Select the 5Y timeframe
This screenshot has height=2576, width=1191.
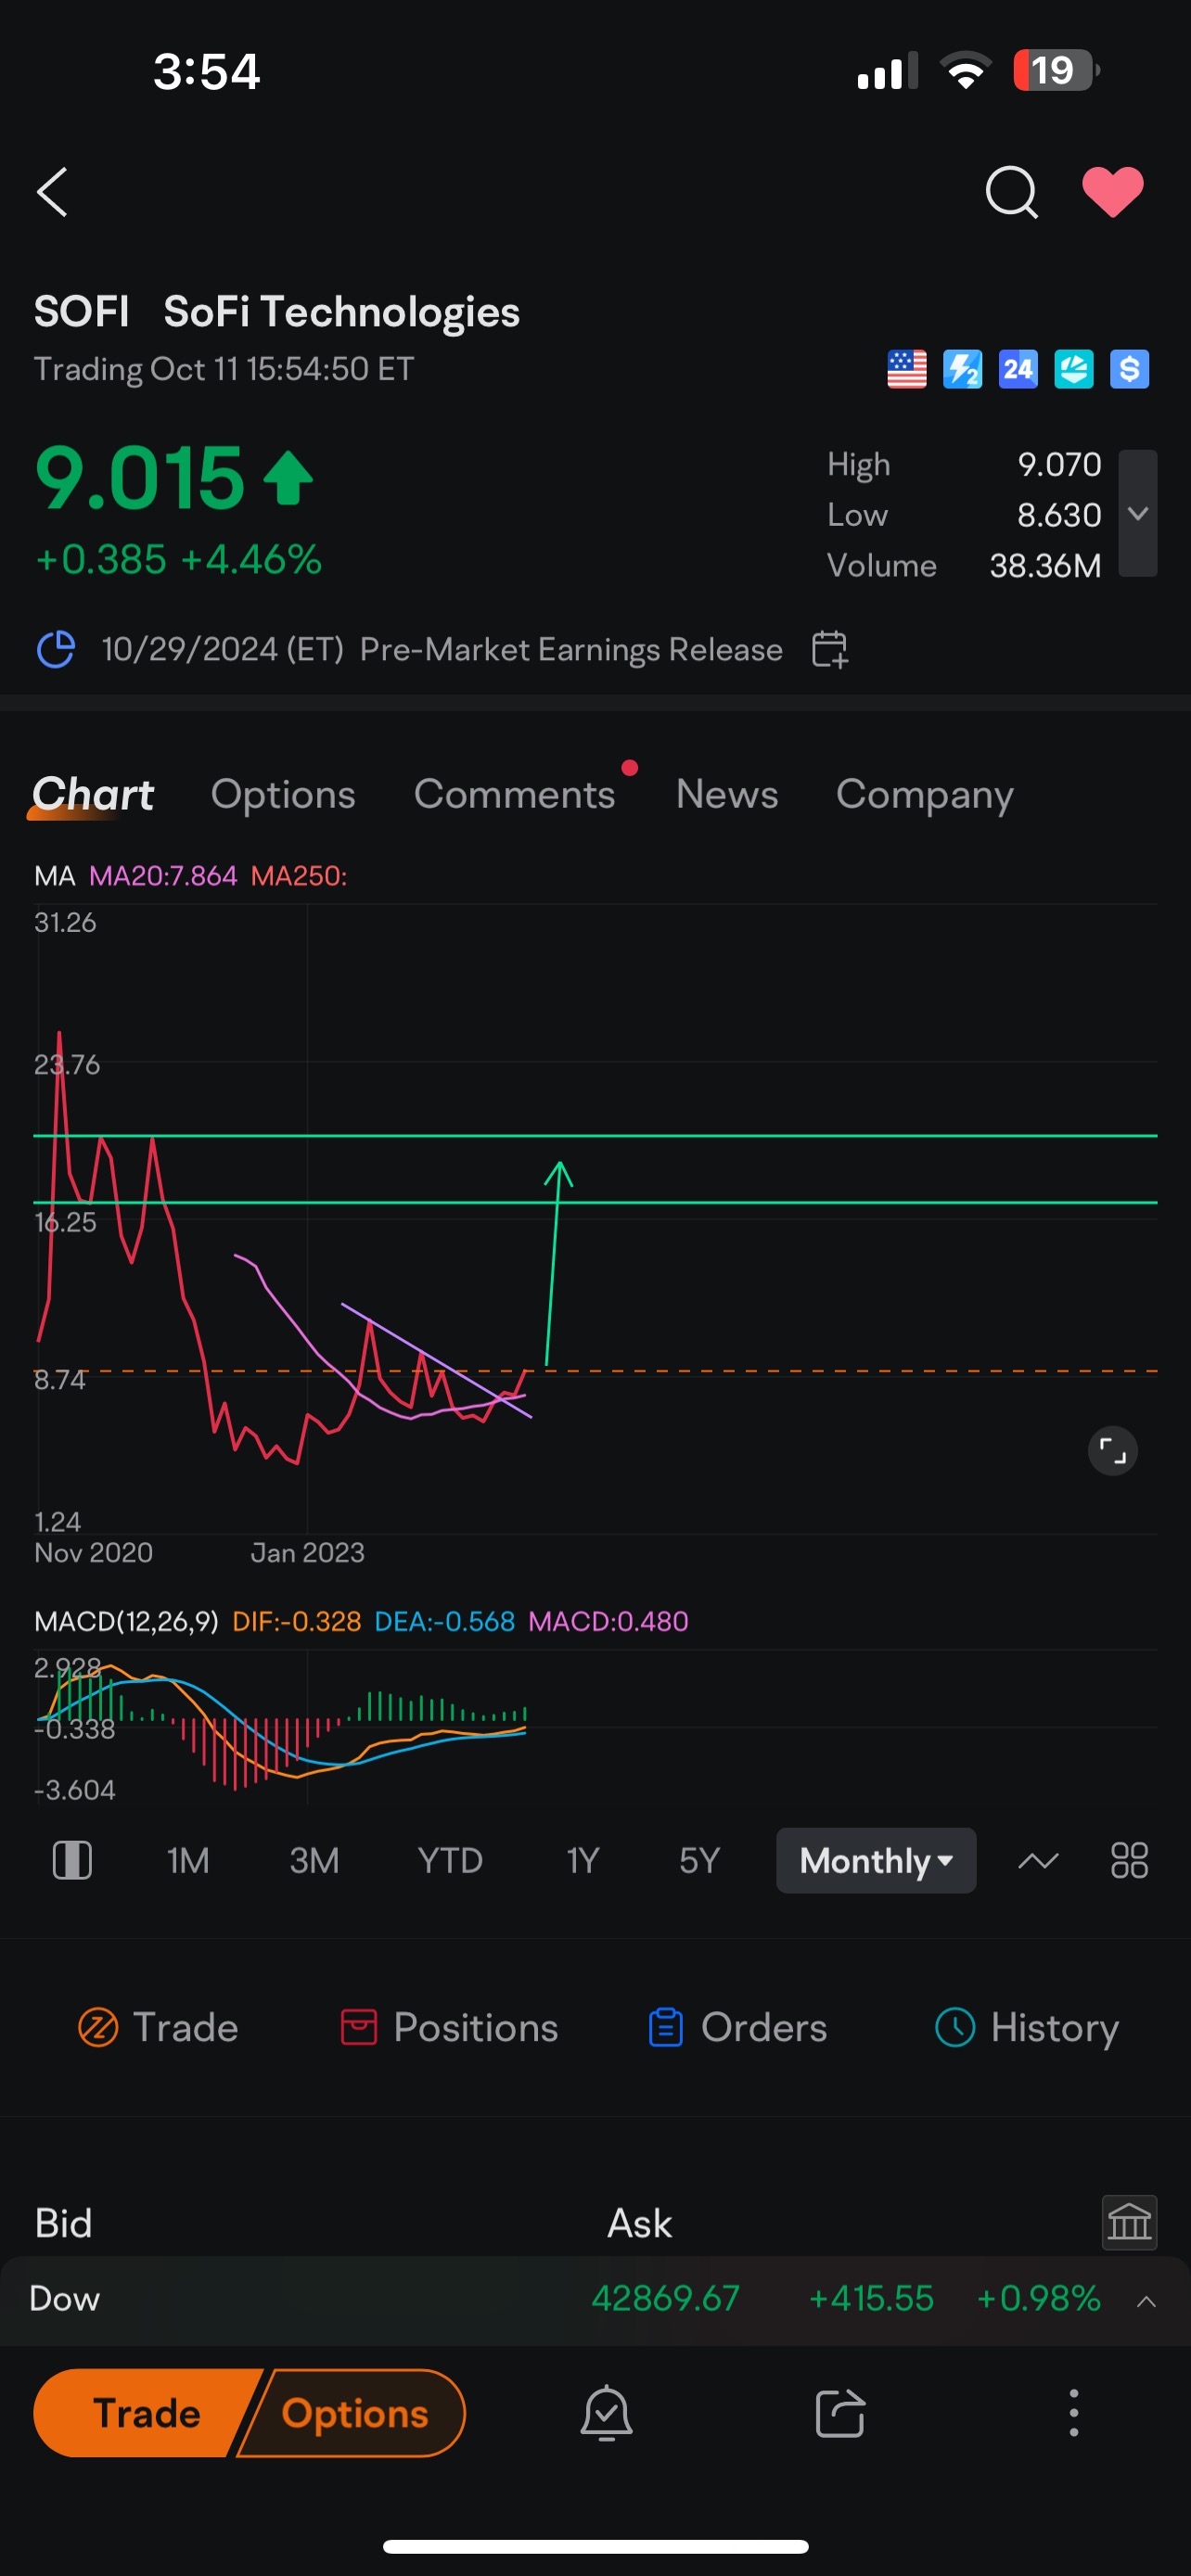(699, 1860)
